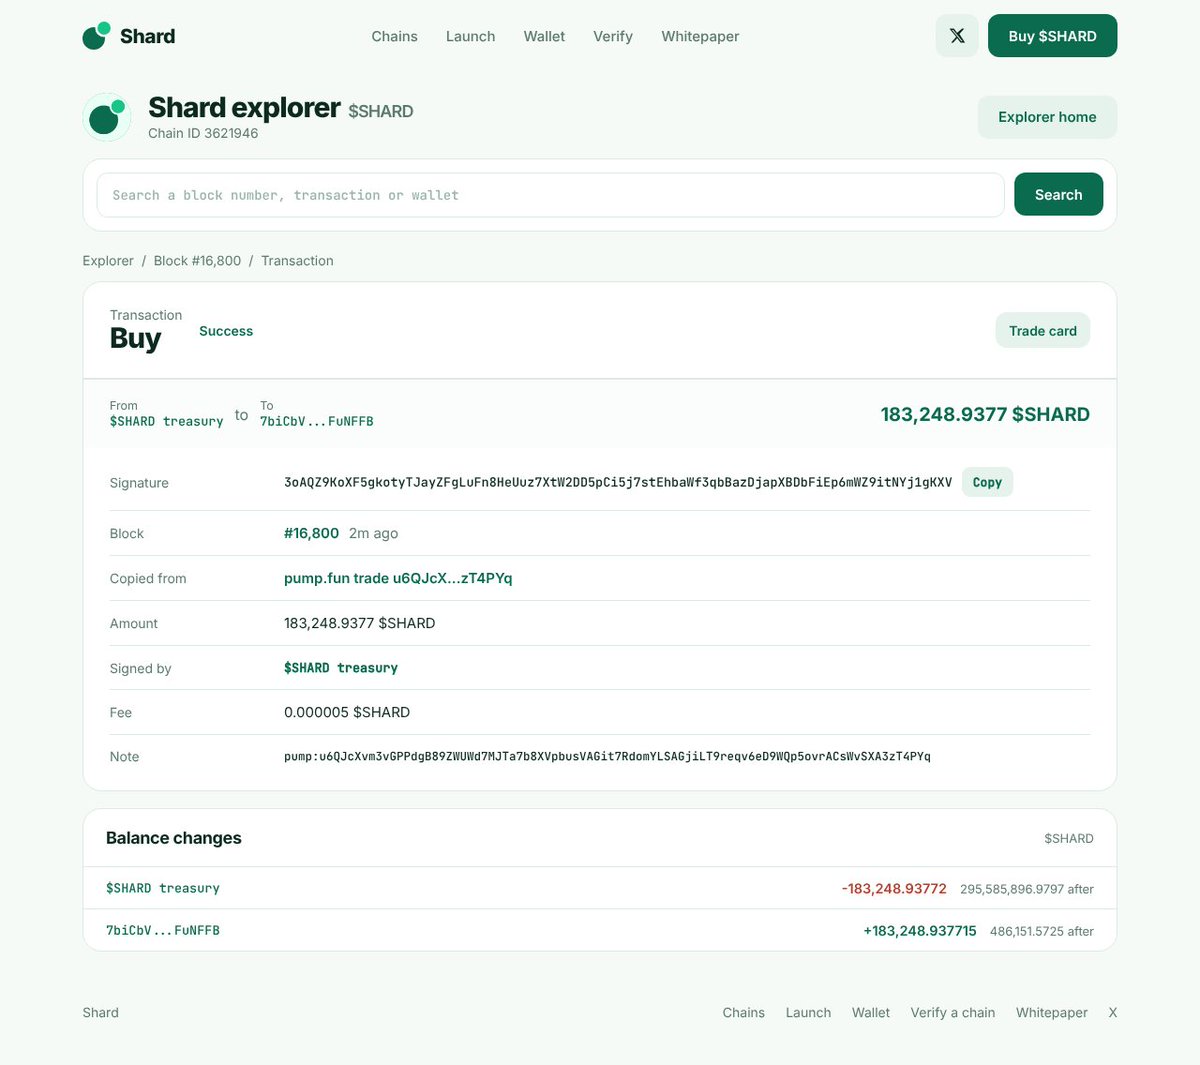Click the Success status badge

coord(226,331)
